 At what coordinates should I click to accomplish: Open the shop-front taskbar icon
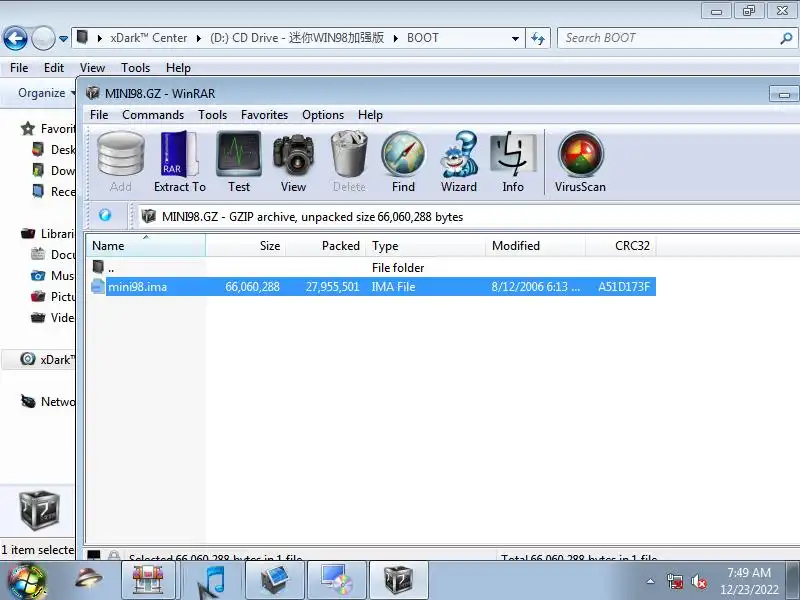click(x=148, y=580)
